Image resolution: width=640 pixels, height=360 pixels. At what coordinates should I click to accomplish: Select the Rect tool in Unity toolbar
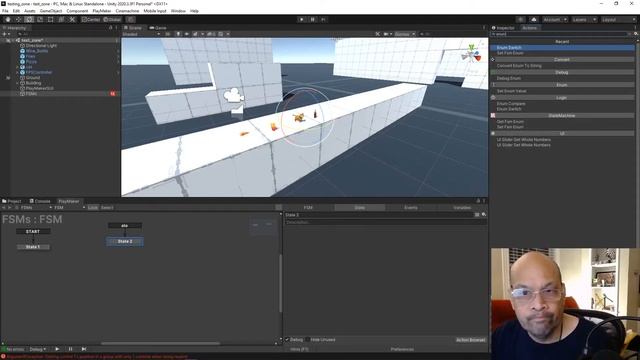coord(51,19)
